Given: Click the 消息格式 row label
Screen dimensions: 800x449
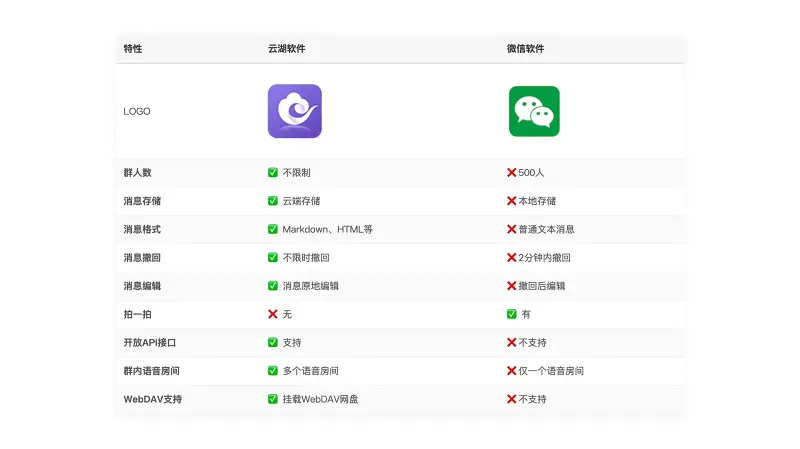Looking at the screenshot, I should 142,229.
